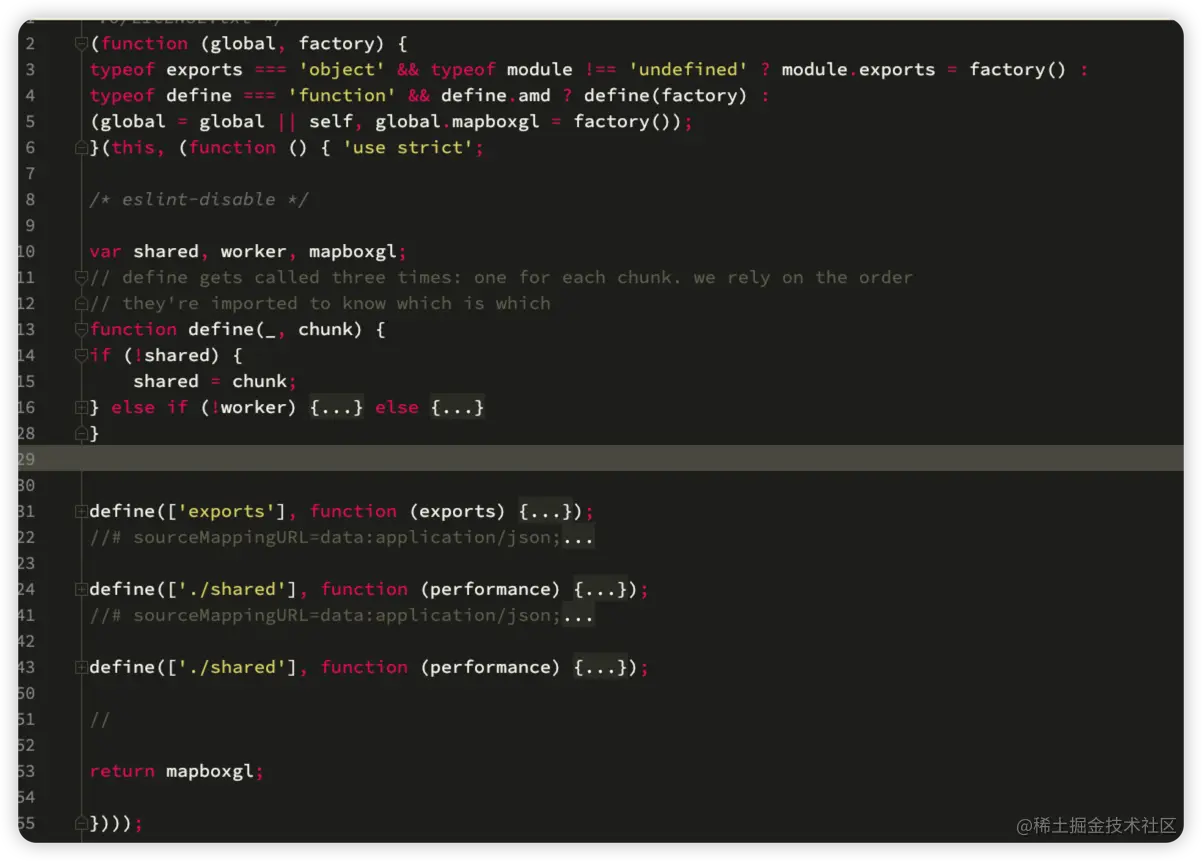The height and width of the screenshot is (861, 1202).
Task: Expand the first "define(['./shared']" fold on line 24
Action: coord(80,589)
